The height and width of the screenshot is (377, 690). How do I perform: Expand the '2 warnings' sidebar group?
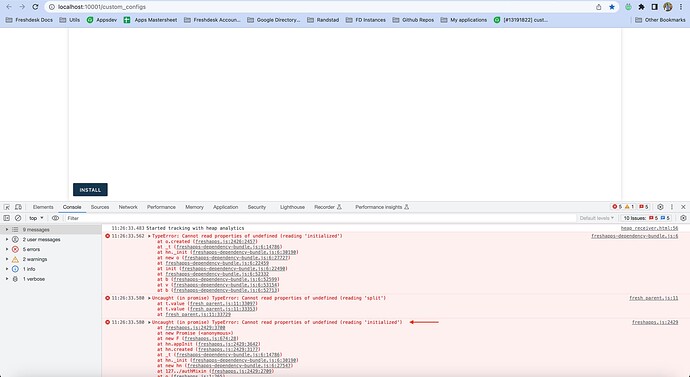[7, 259]
